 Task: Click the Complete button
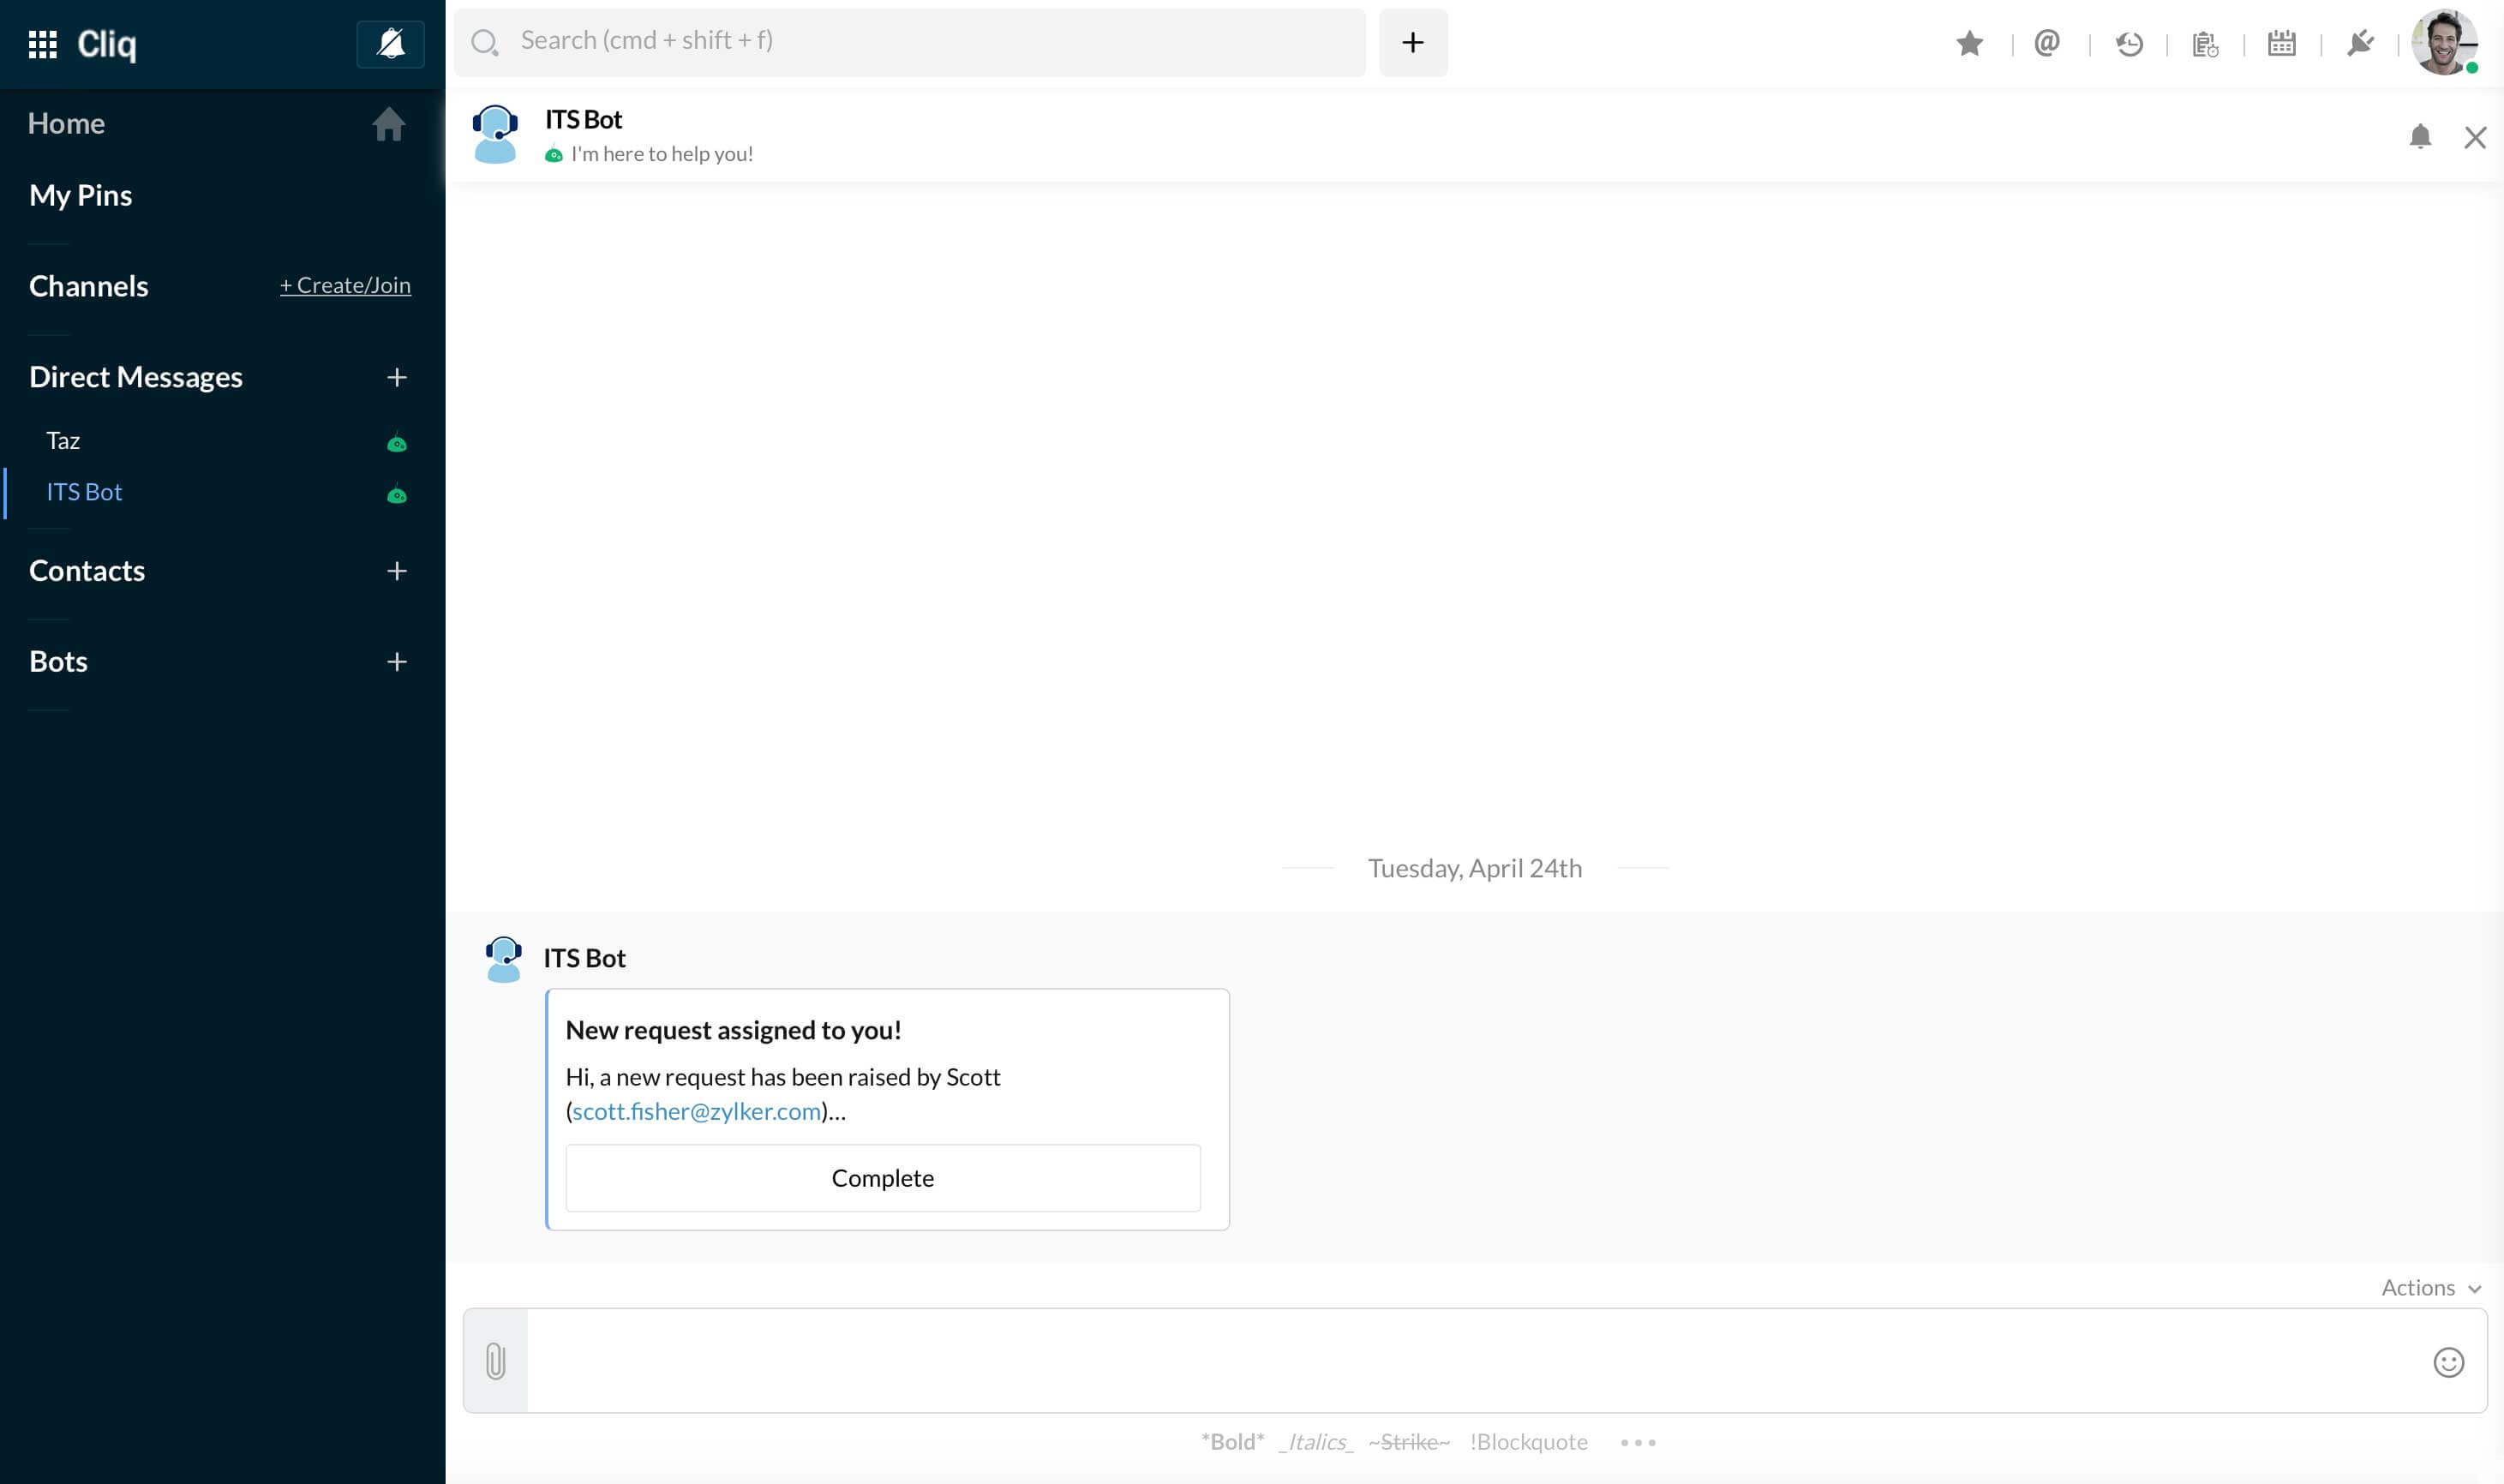click(x=882, y=1178)
